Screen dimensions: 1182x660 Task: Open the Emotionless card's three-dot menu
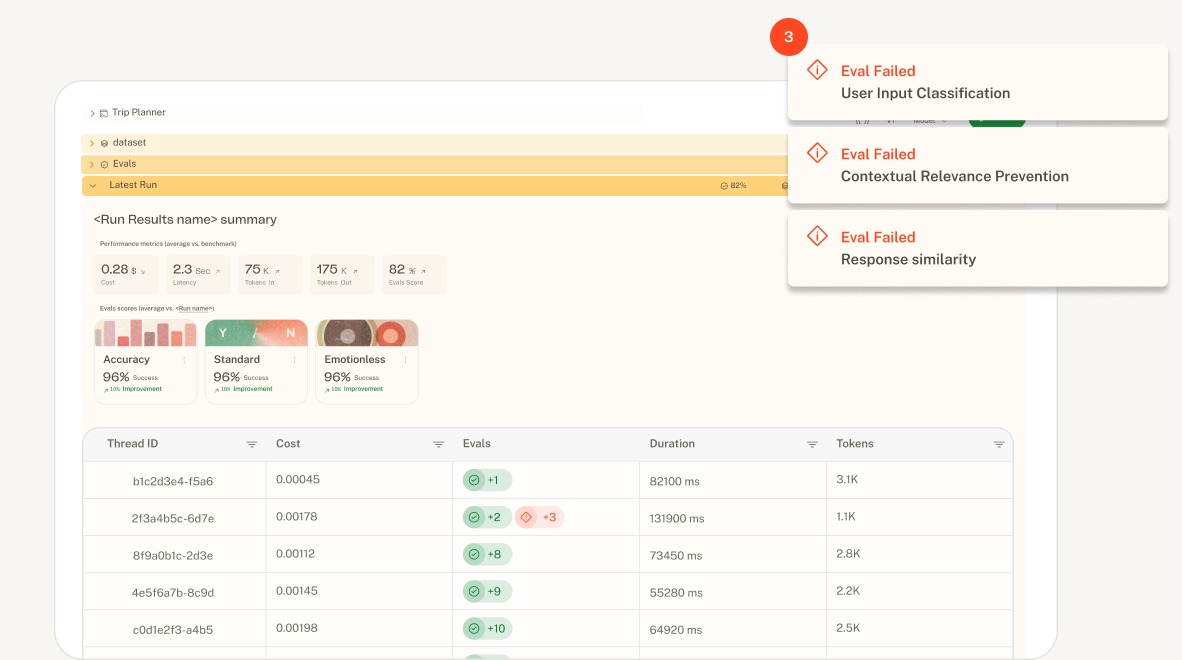point(405,360)
